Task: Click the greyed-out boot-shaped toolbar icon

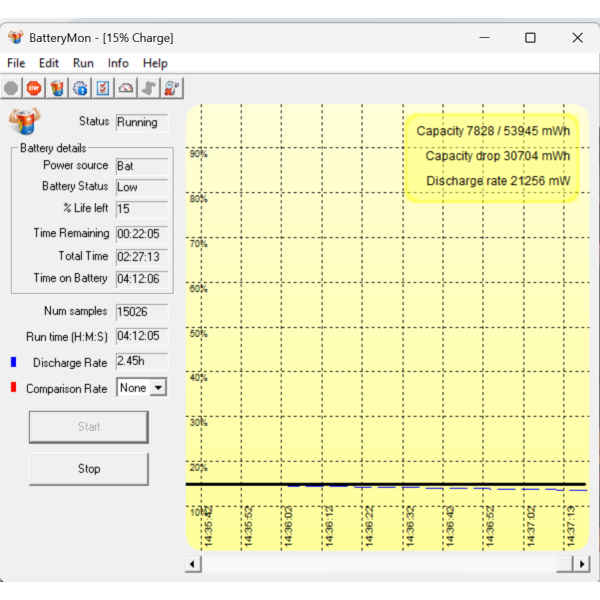Action: (x=149, y=88)
